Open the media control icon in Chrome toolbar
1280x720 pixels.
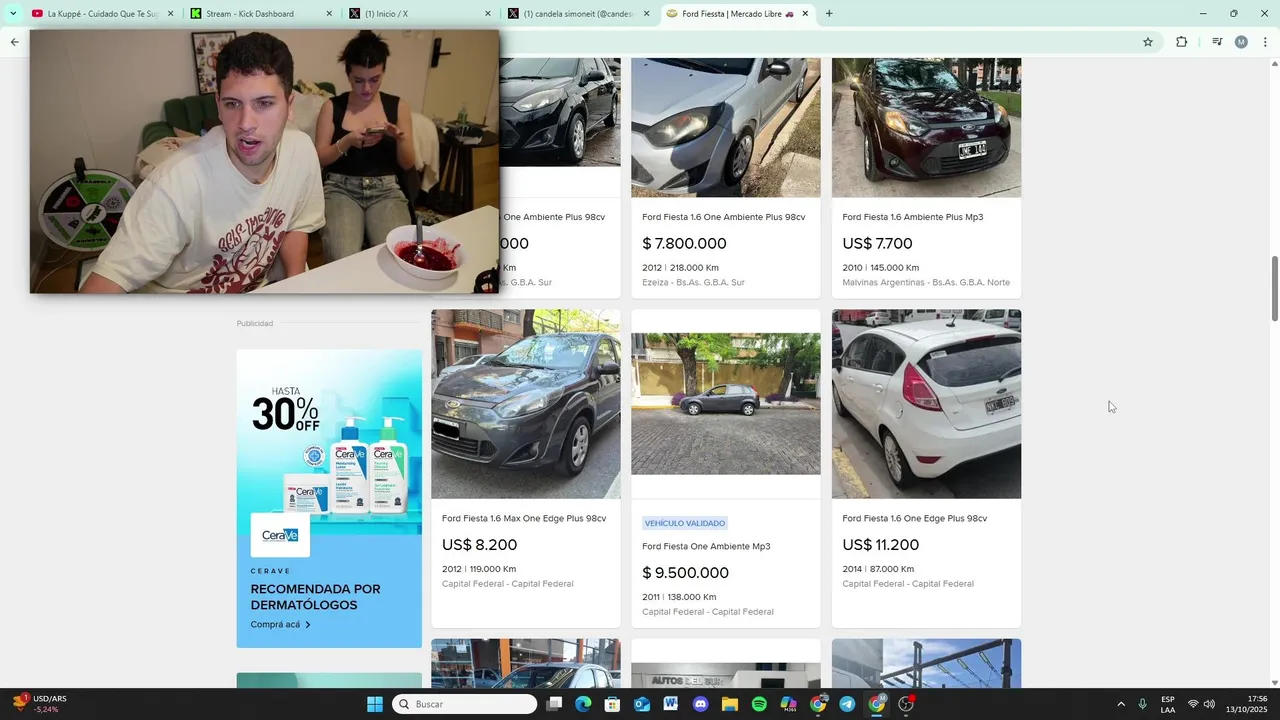[1217, 42]
